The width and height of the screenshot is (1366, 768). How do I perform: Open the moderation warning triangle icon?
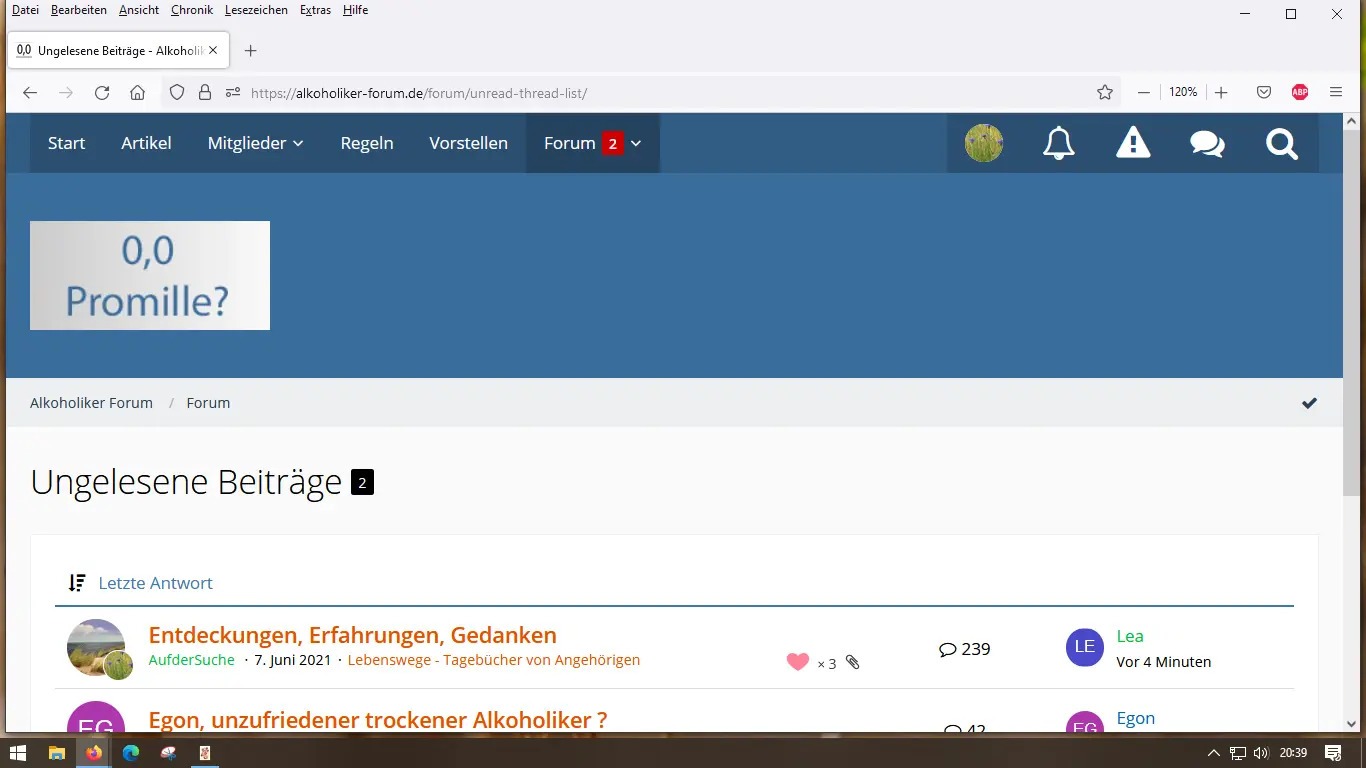(1133, 143)
